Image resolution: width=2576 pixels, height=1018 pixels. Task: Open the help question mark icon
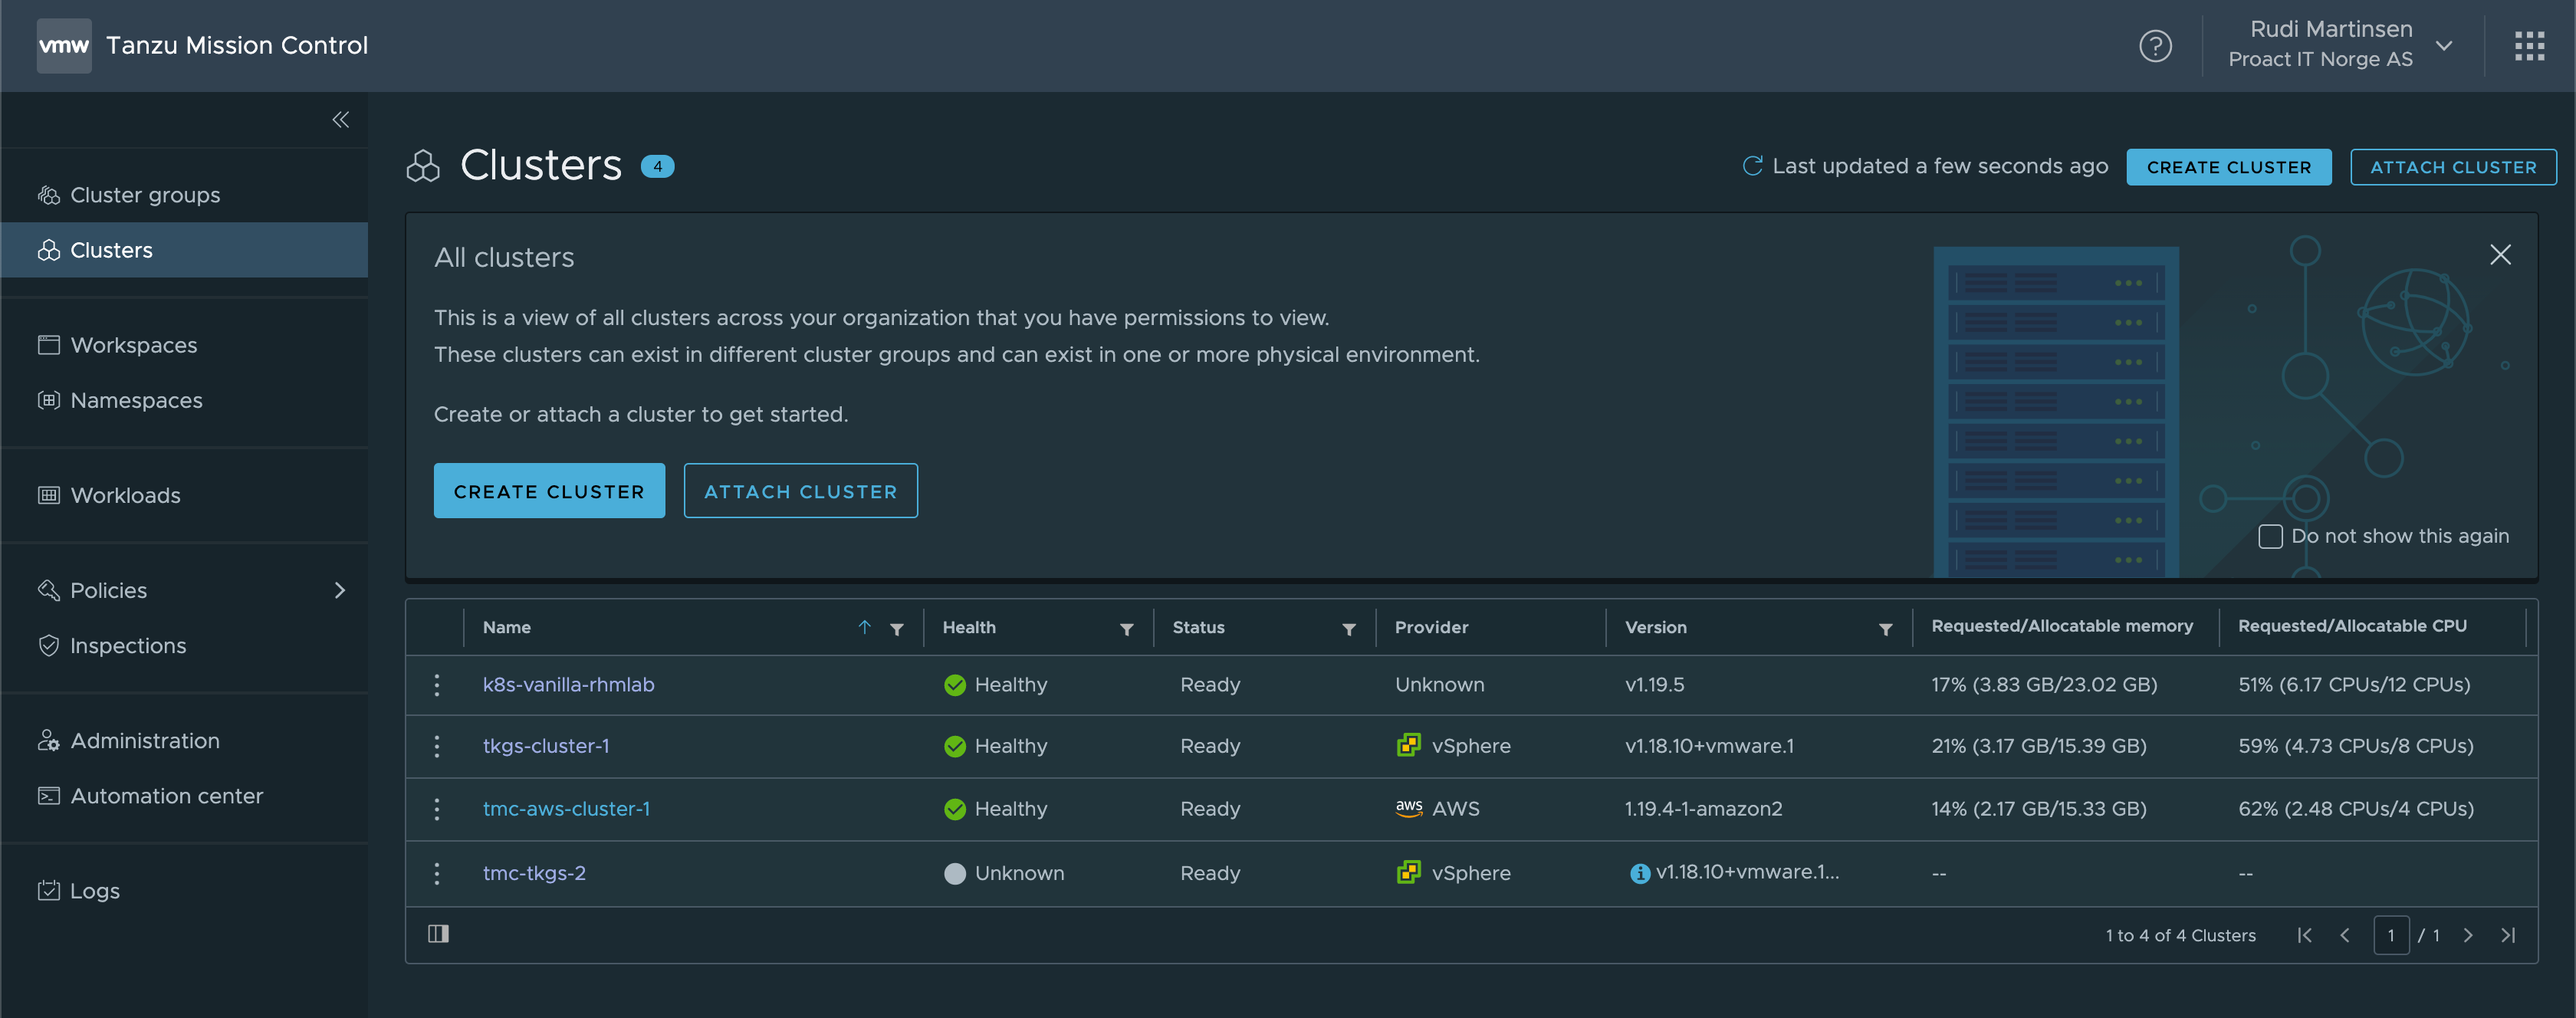click(2155, 46)
